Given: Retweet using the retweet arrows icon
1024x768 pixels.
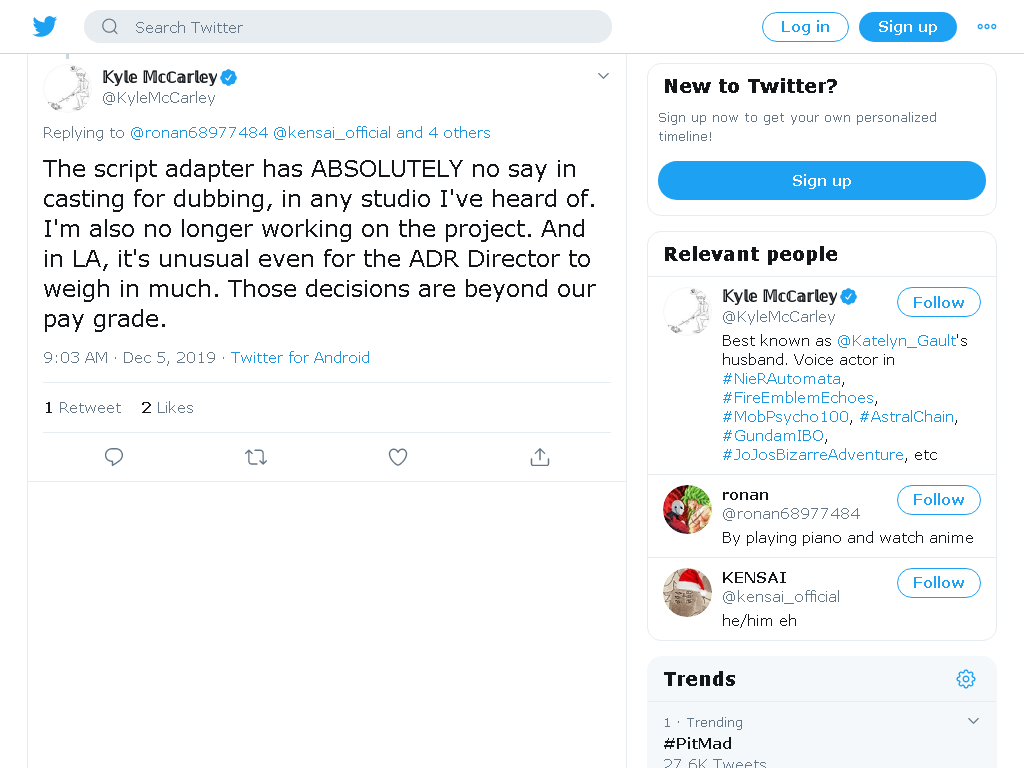Looking at the screenshot, I should (x=256, y=457).
